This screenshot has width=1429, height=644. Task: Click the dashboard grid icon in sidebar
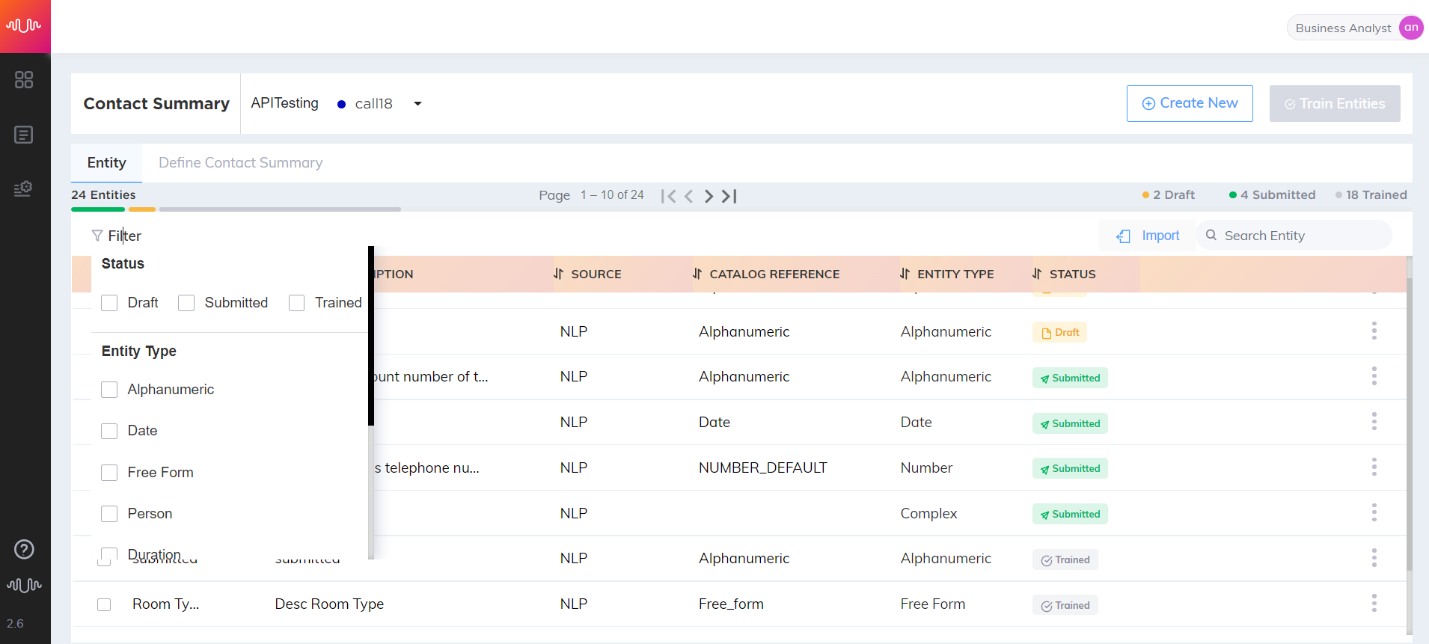tap(24, 80)
